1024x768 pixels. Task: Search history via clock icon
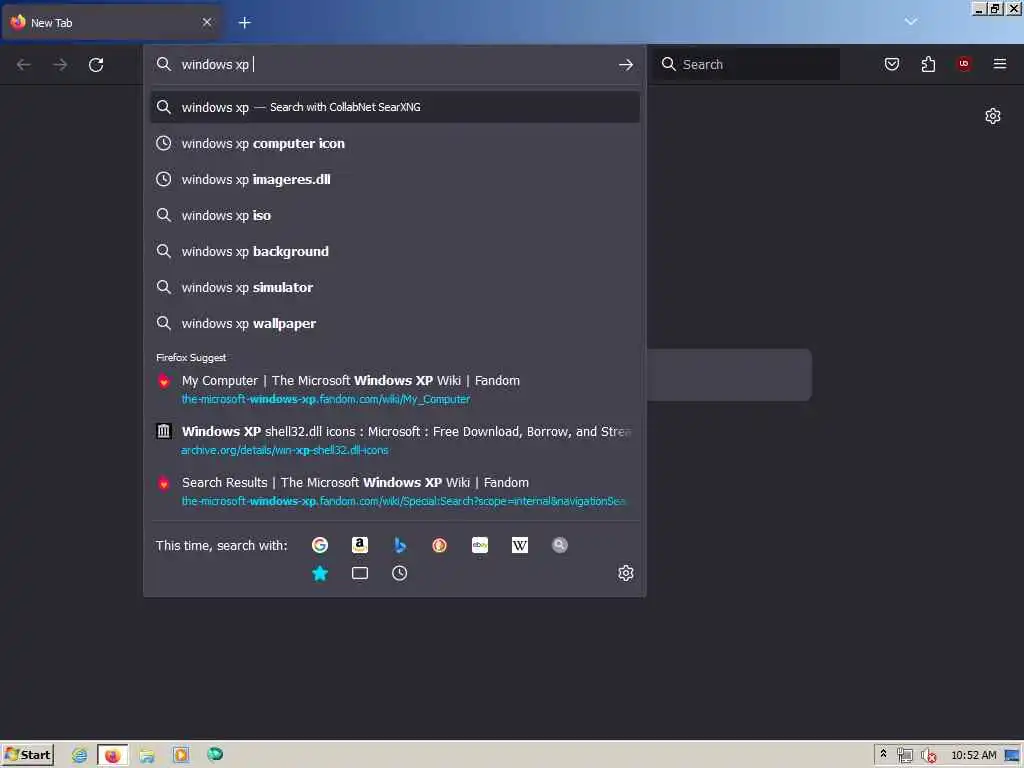coord(400,573)
